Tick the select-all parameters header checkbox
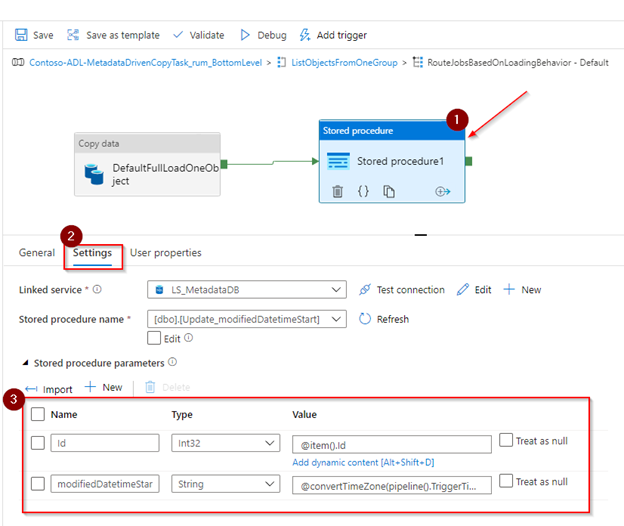This screenshot has height=526, width=624. point(38,414)
